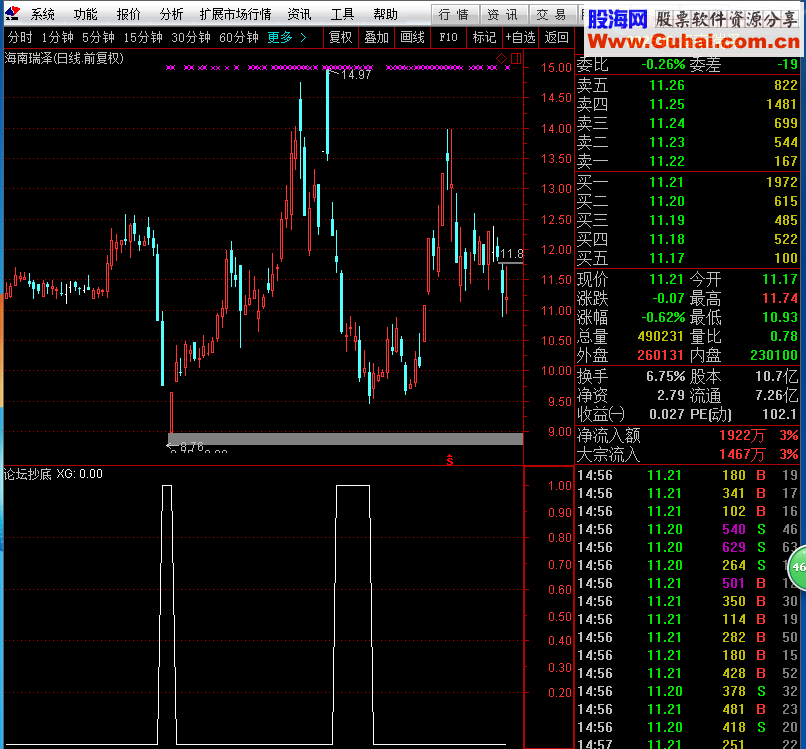Click the 内盘 value 230100
This screenshot has height=749, width=806.
pyautogui.click(x=774, y=355)
